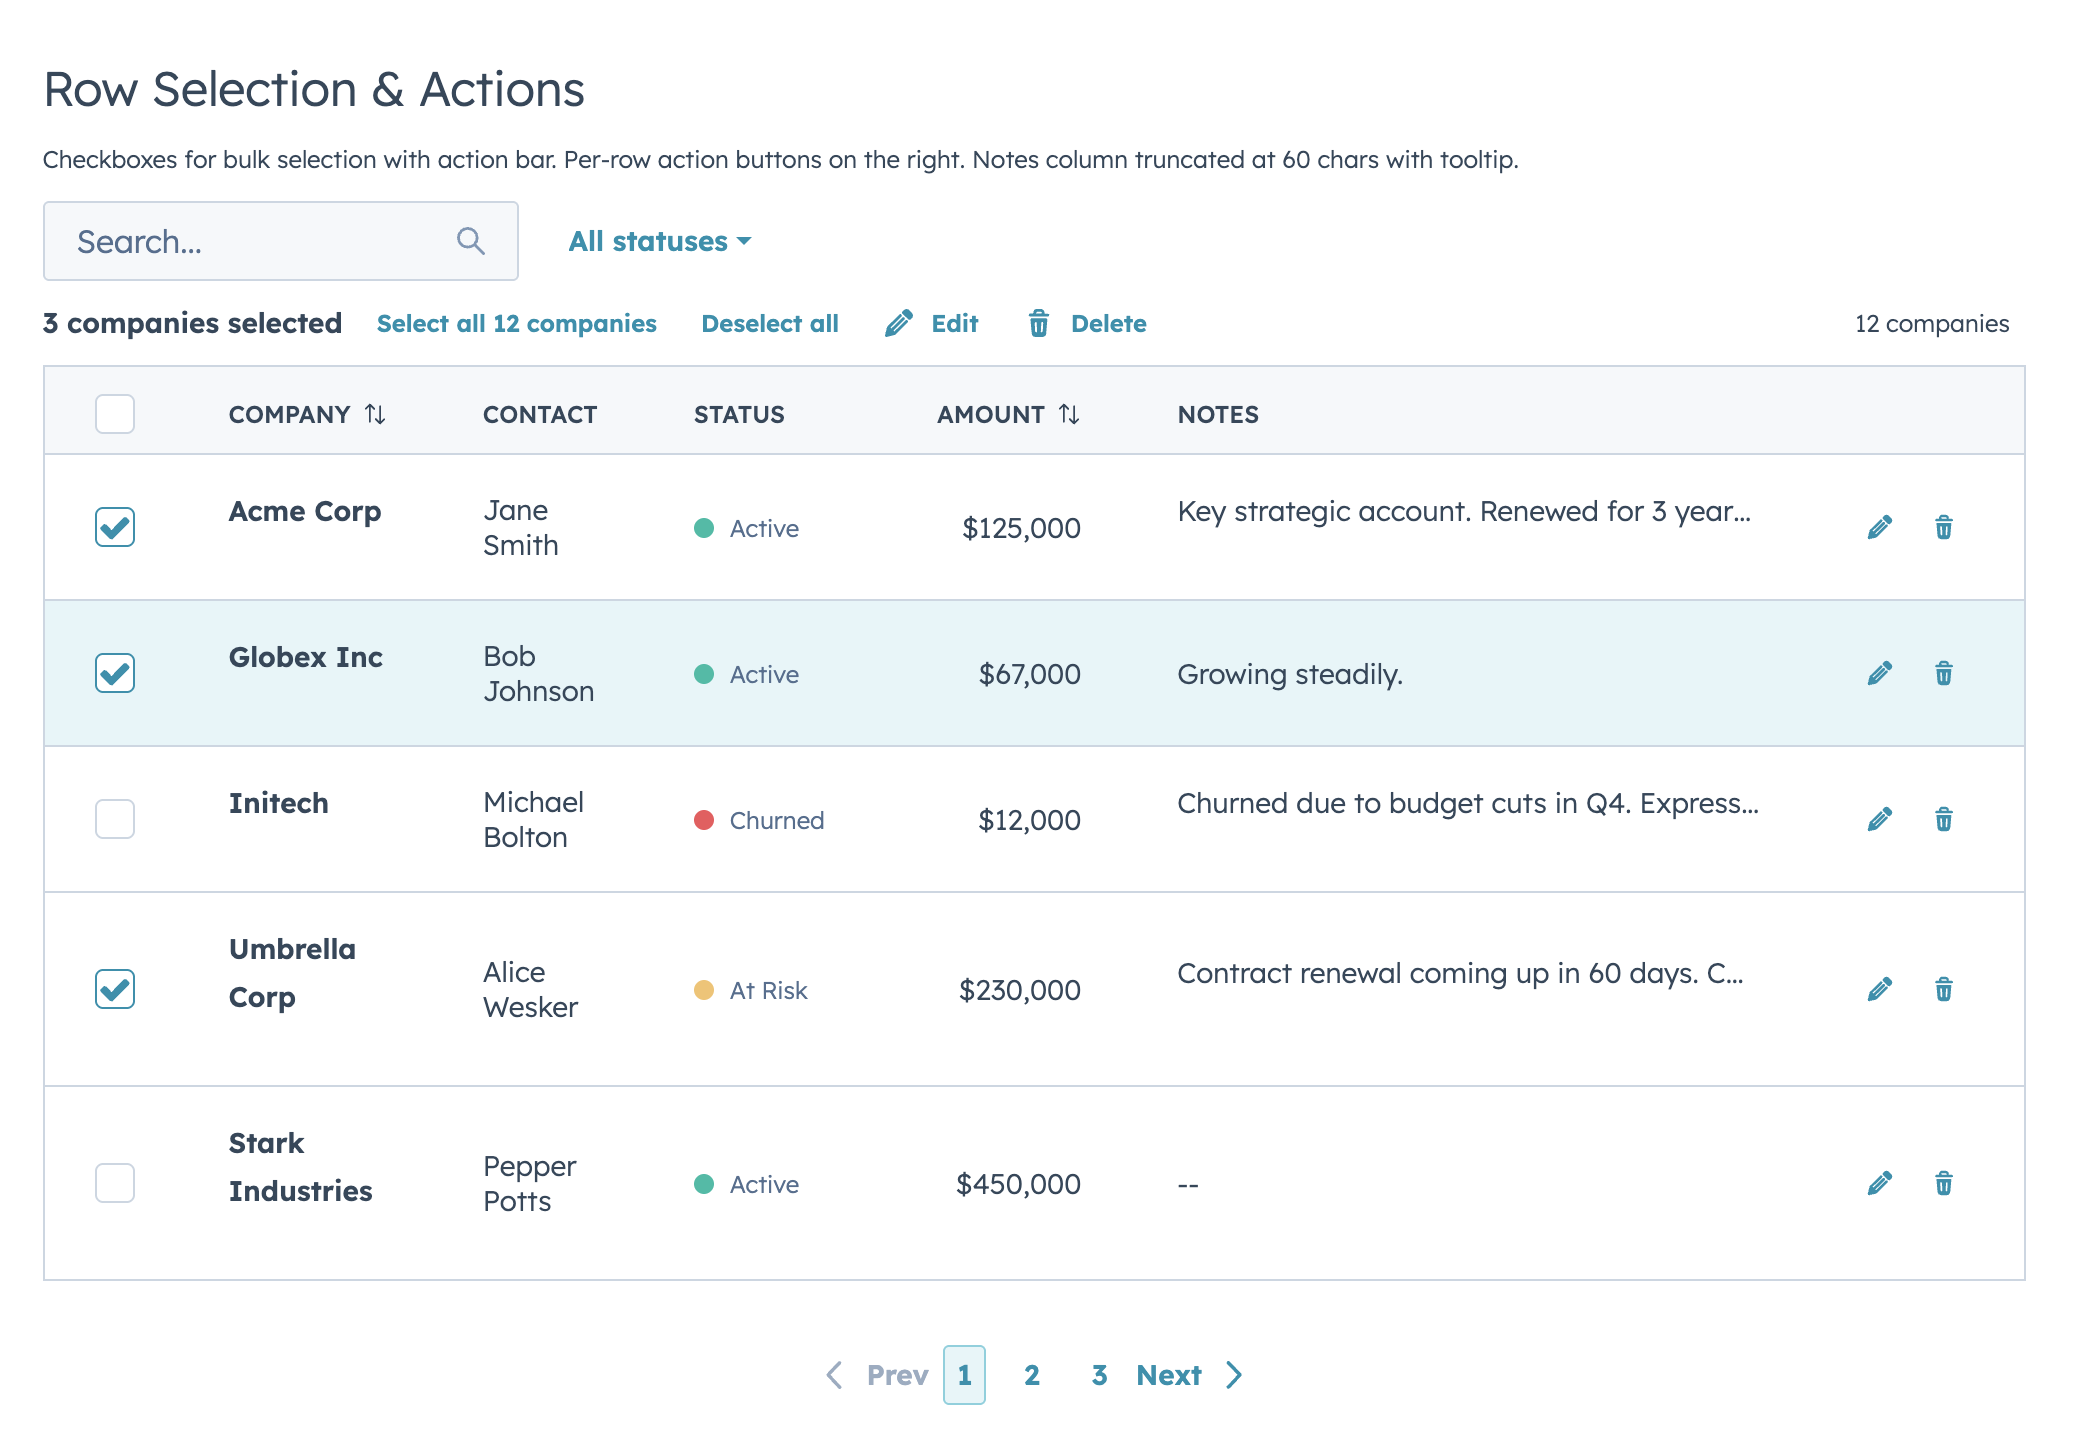Click pencil icon for Stark Industries

point(1879,1183)
